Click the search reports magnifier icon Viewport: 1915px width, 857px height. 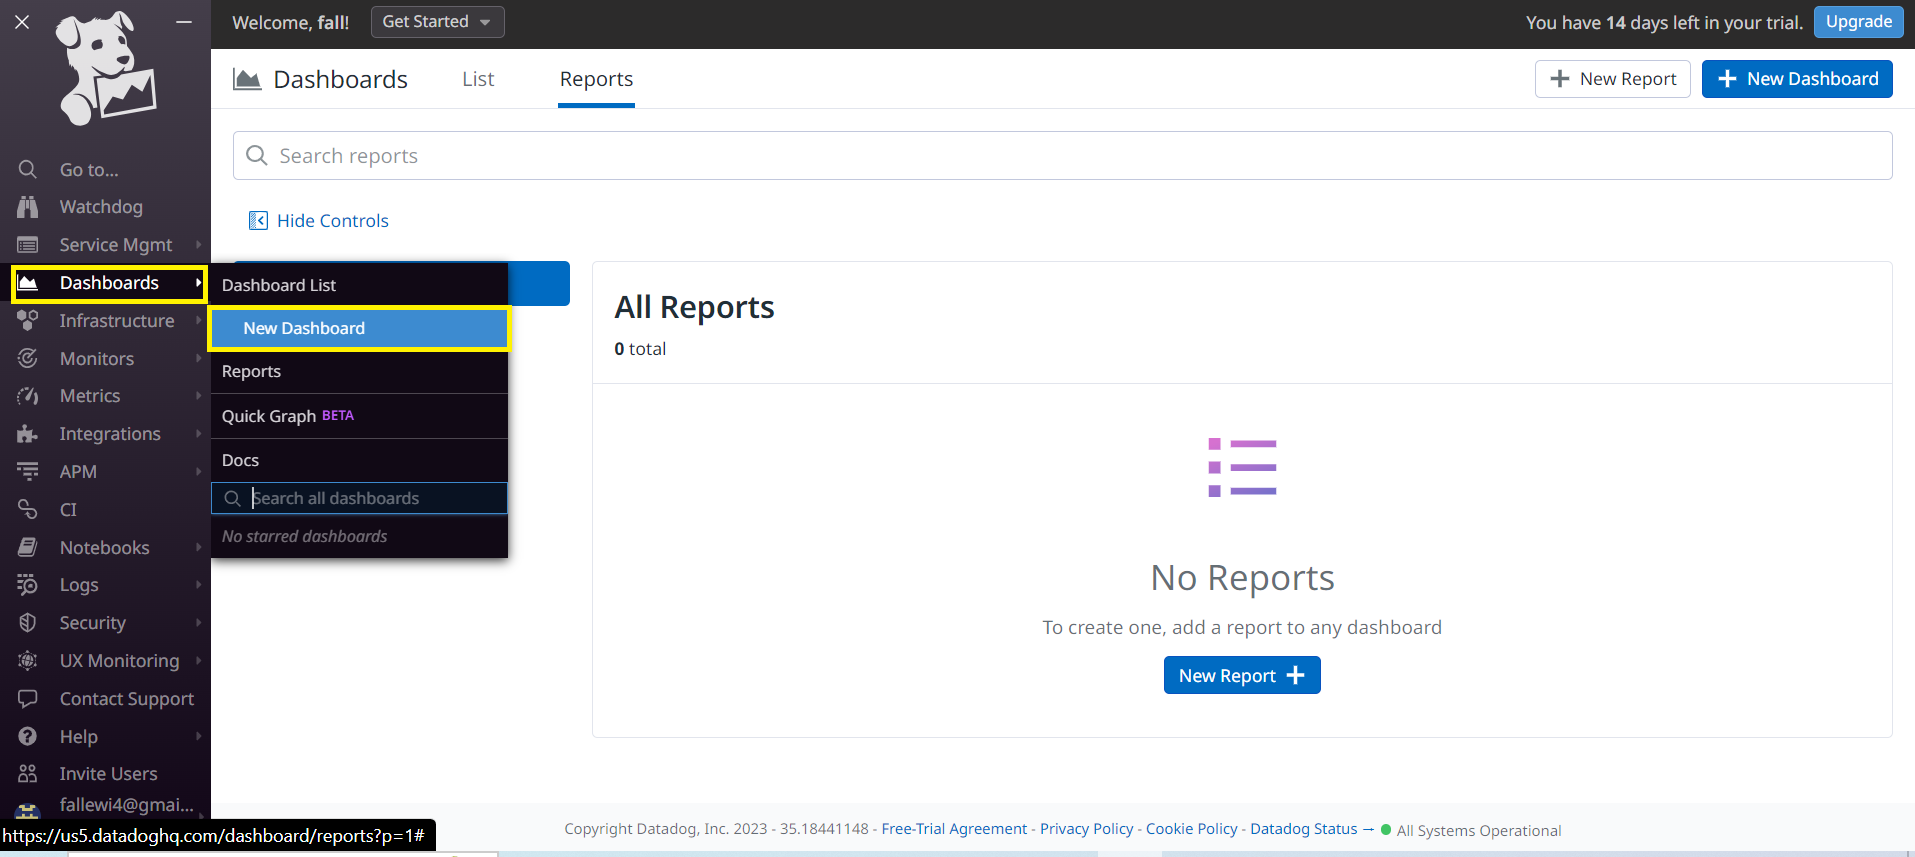[x=257, y=155]
